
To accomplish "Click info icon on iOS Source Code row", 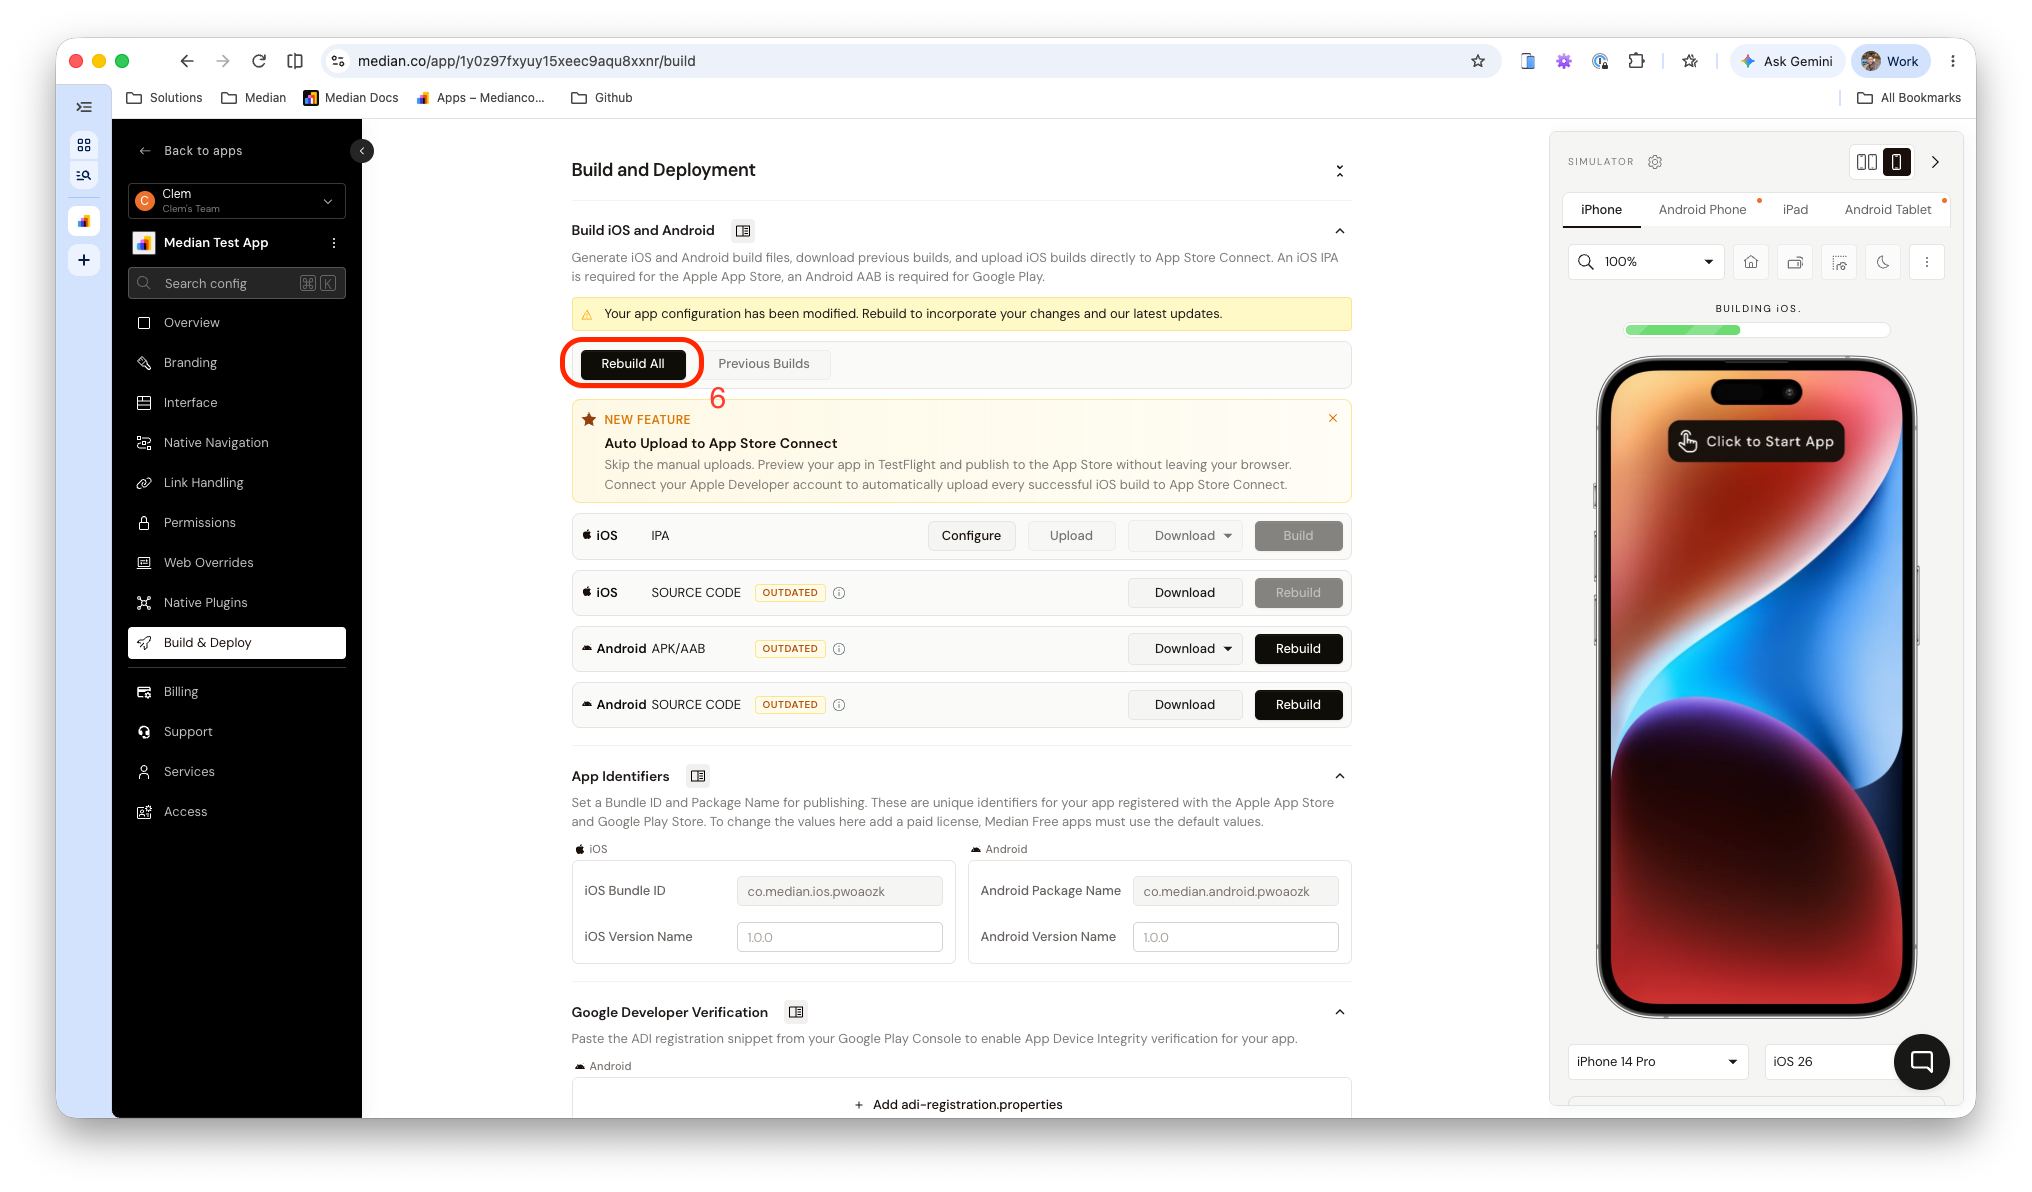I will coord(839,593).
